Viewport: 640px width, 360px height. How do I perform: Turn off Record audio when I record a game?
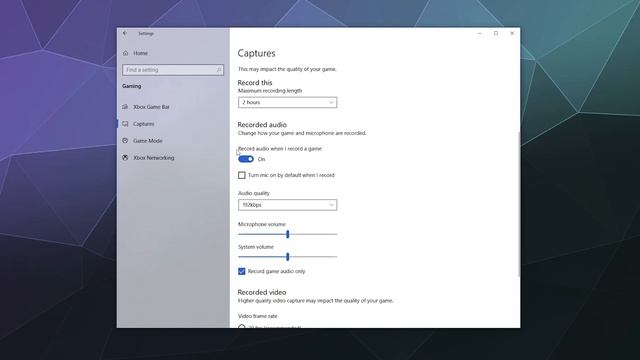coord(246,159)
